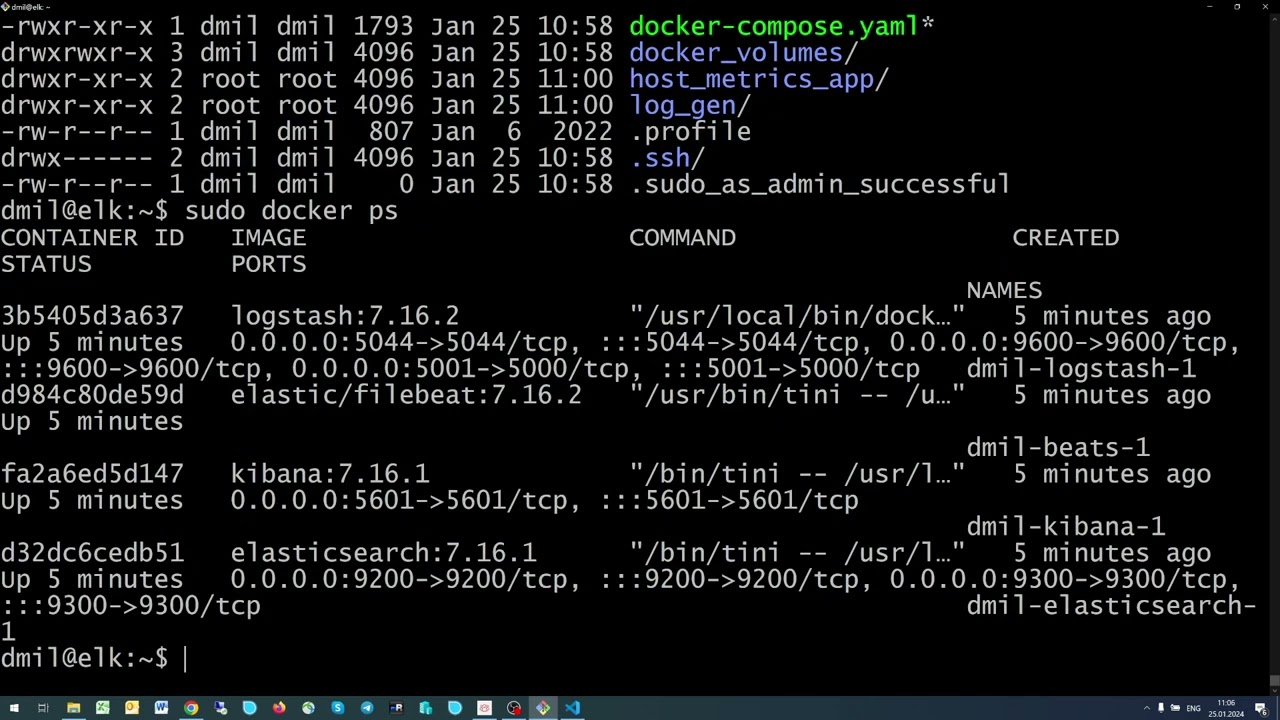Open Google Chrome from the taskbar
Image resolution: width=1280 pixels, height=720 pixels.
click(191, 708)
